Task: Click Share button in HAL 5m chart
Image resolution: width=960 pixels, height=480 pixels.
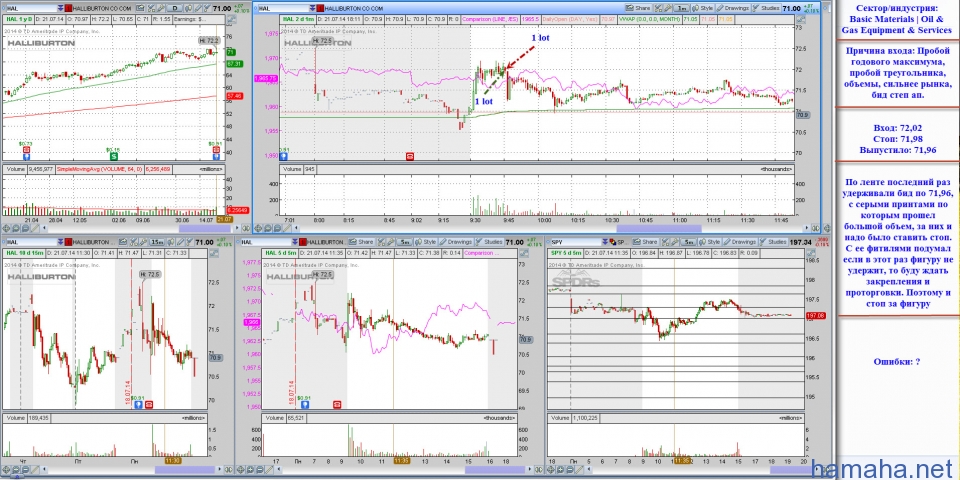Action: [361, 242]
